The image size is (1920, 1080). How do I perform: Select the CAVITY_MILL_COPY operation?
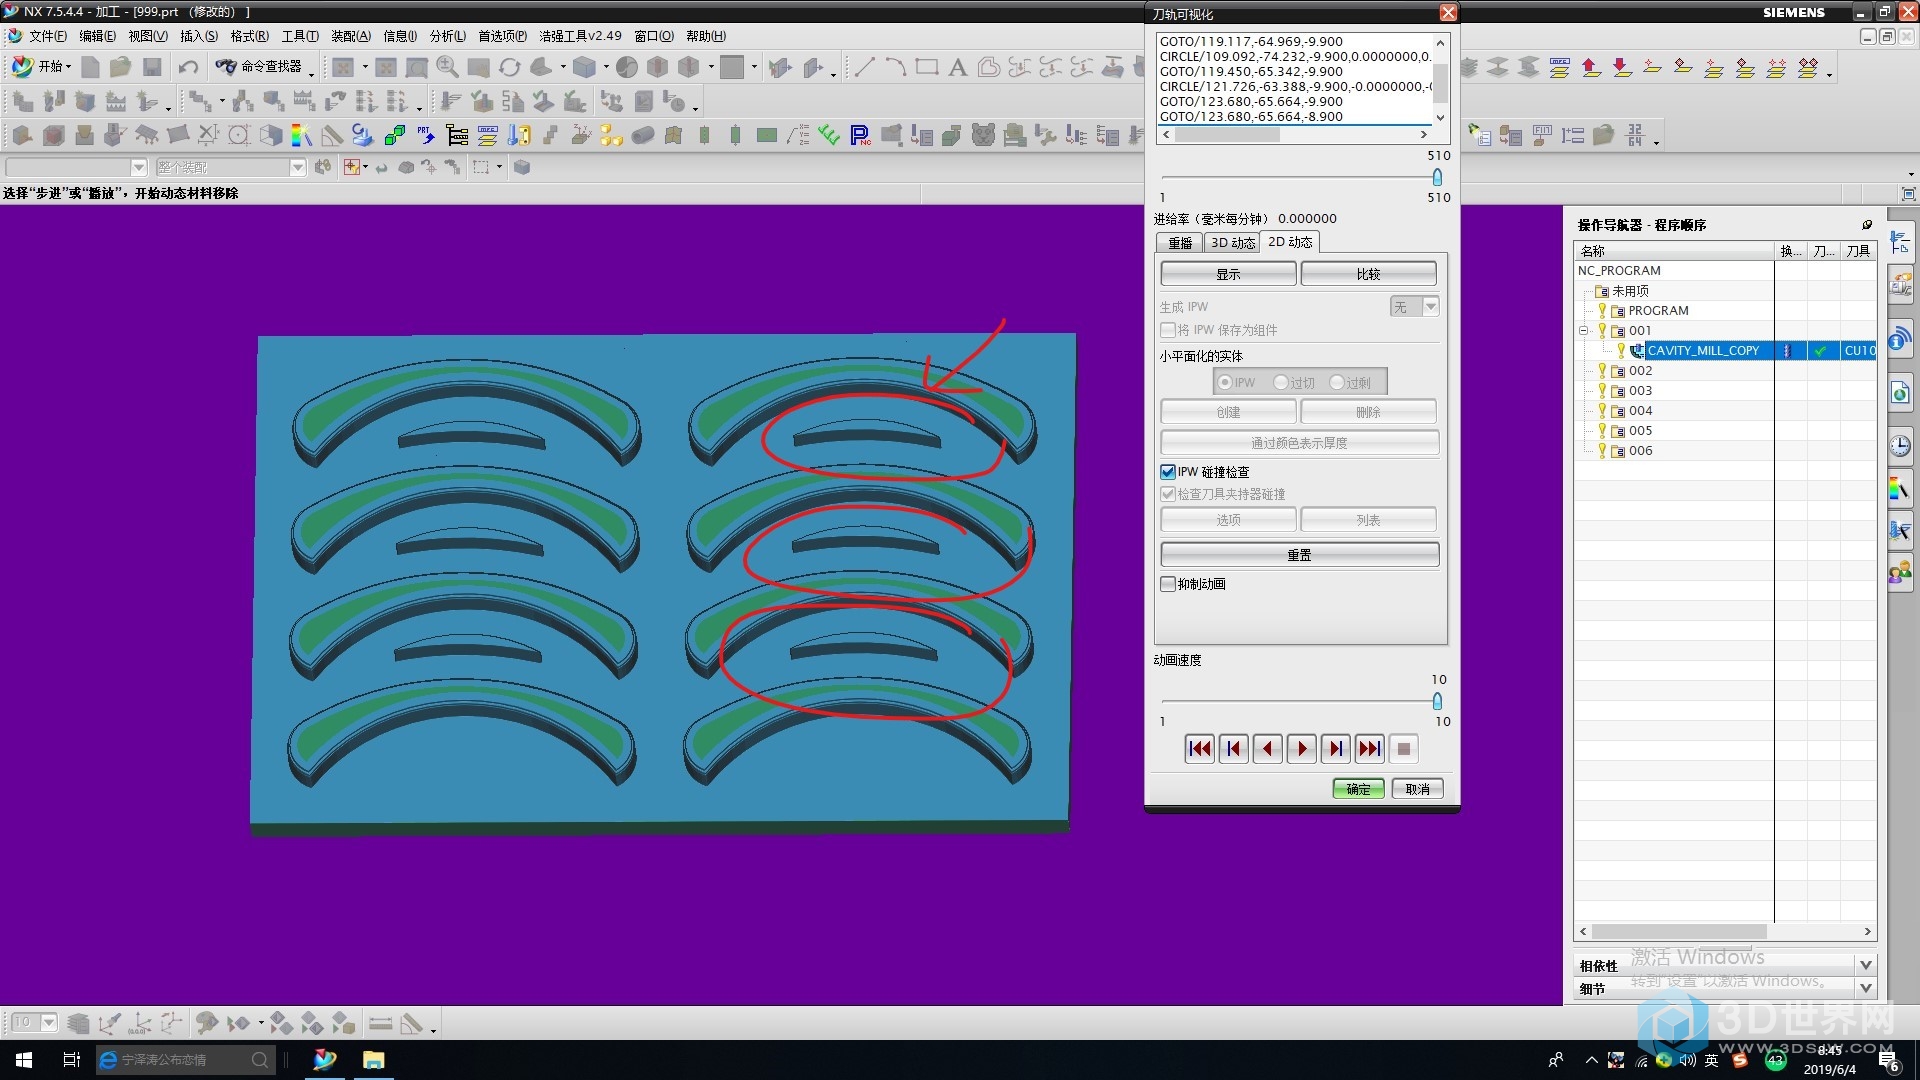pos(1703,351)
